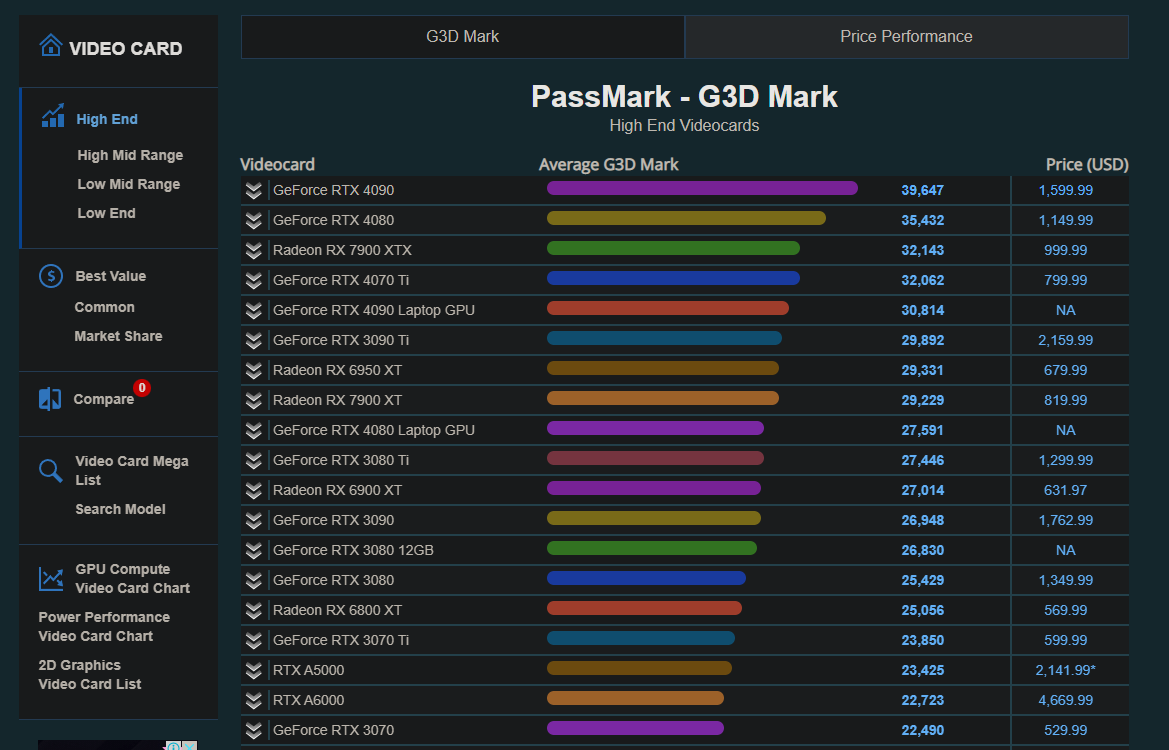Expand details for GeForce RTX 4080
Screen dimensions: 1169x750
(x=253, y=221)
